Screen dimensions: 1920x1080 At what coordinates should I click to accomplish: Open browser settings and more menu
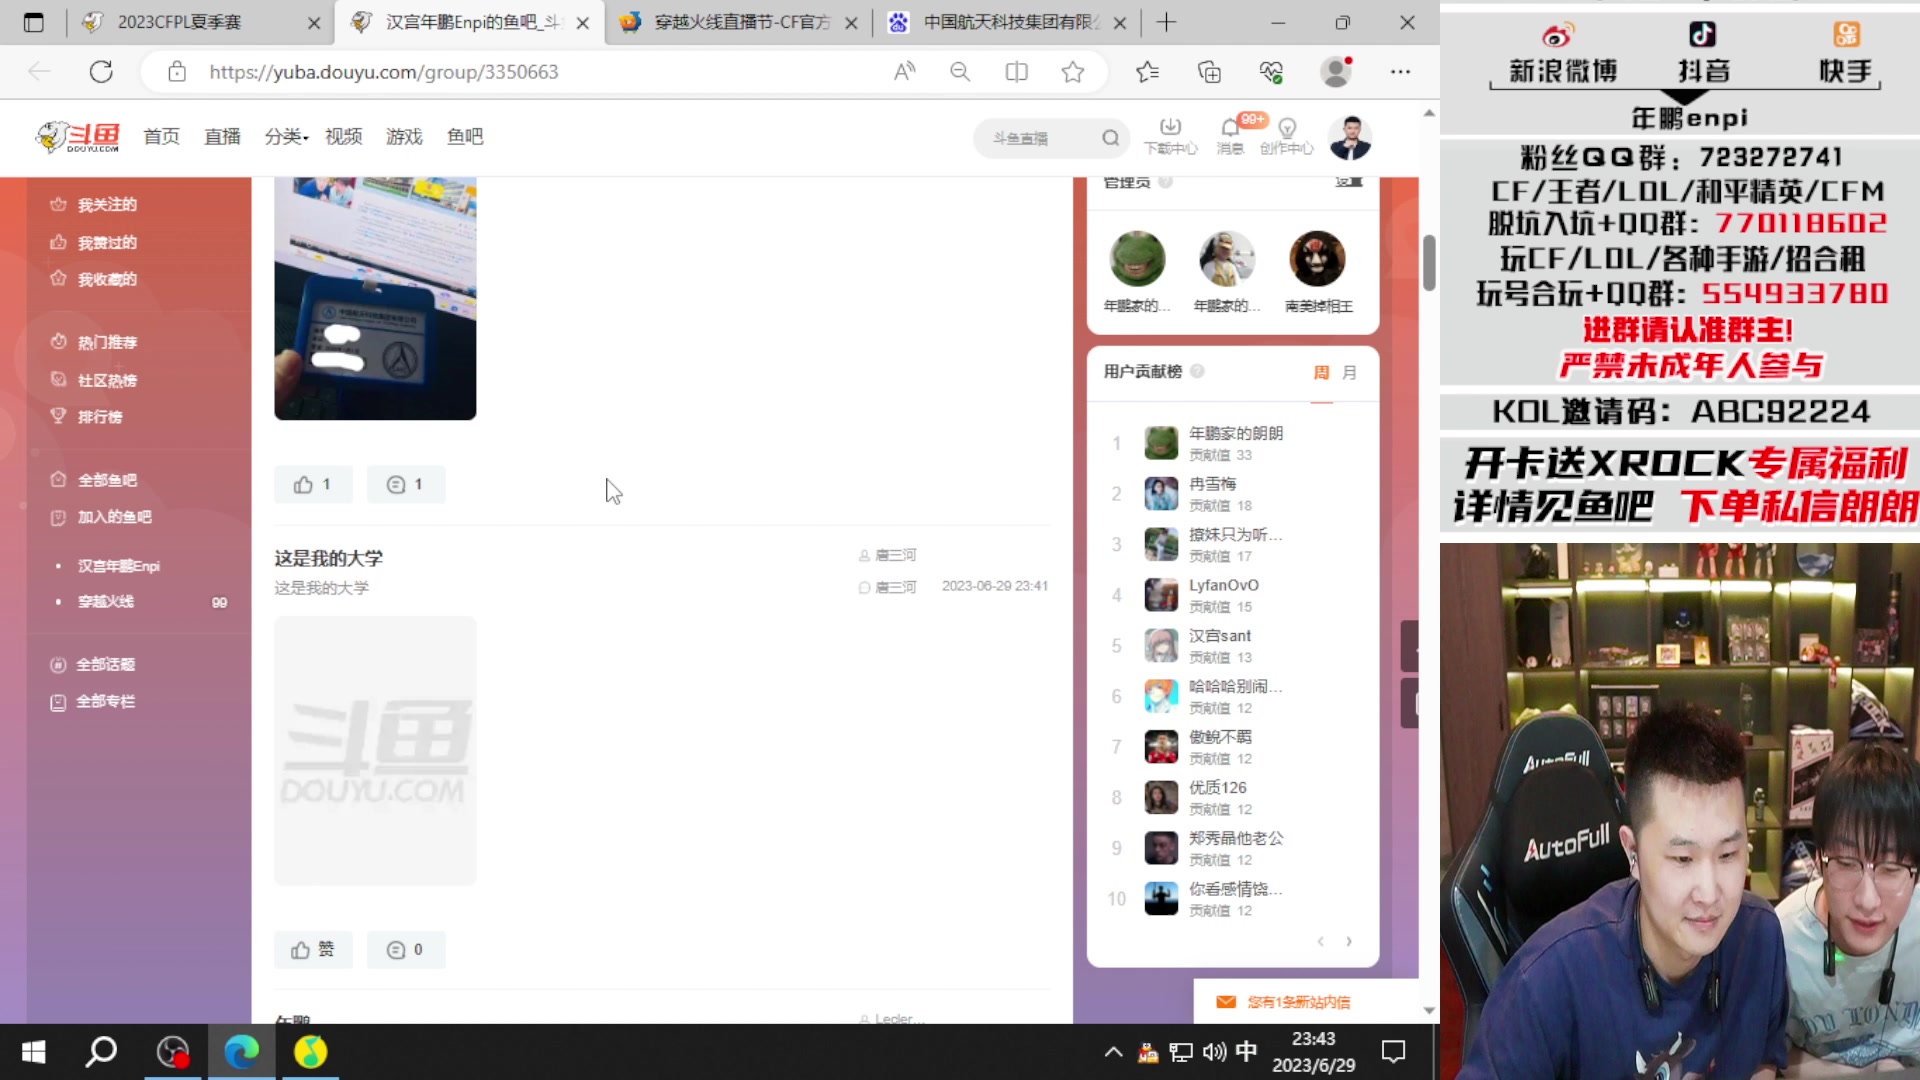(1400, 72)
